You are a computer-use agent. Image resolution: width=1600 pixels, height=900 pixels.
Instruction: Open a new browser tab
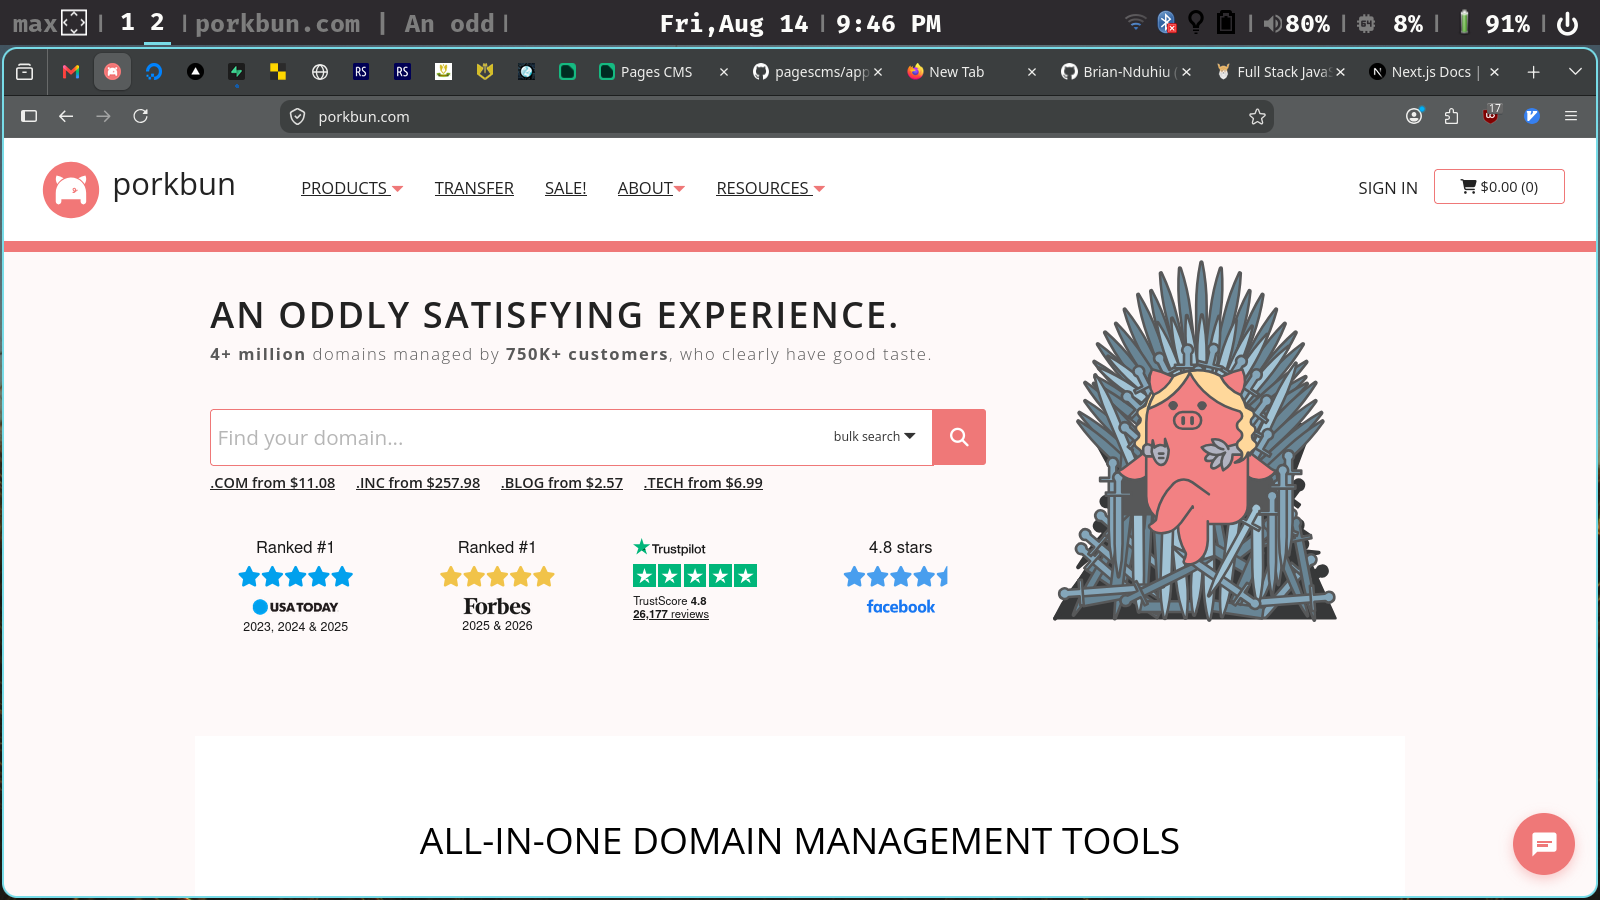pos(1533,72)
